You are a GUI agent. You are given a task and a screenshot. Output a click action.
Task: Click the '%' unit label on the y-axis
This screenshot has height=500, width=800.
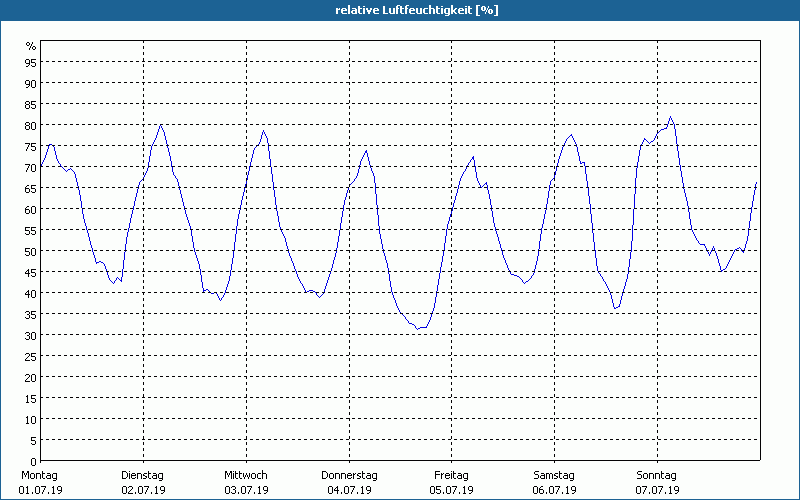[x=31, y=46]
